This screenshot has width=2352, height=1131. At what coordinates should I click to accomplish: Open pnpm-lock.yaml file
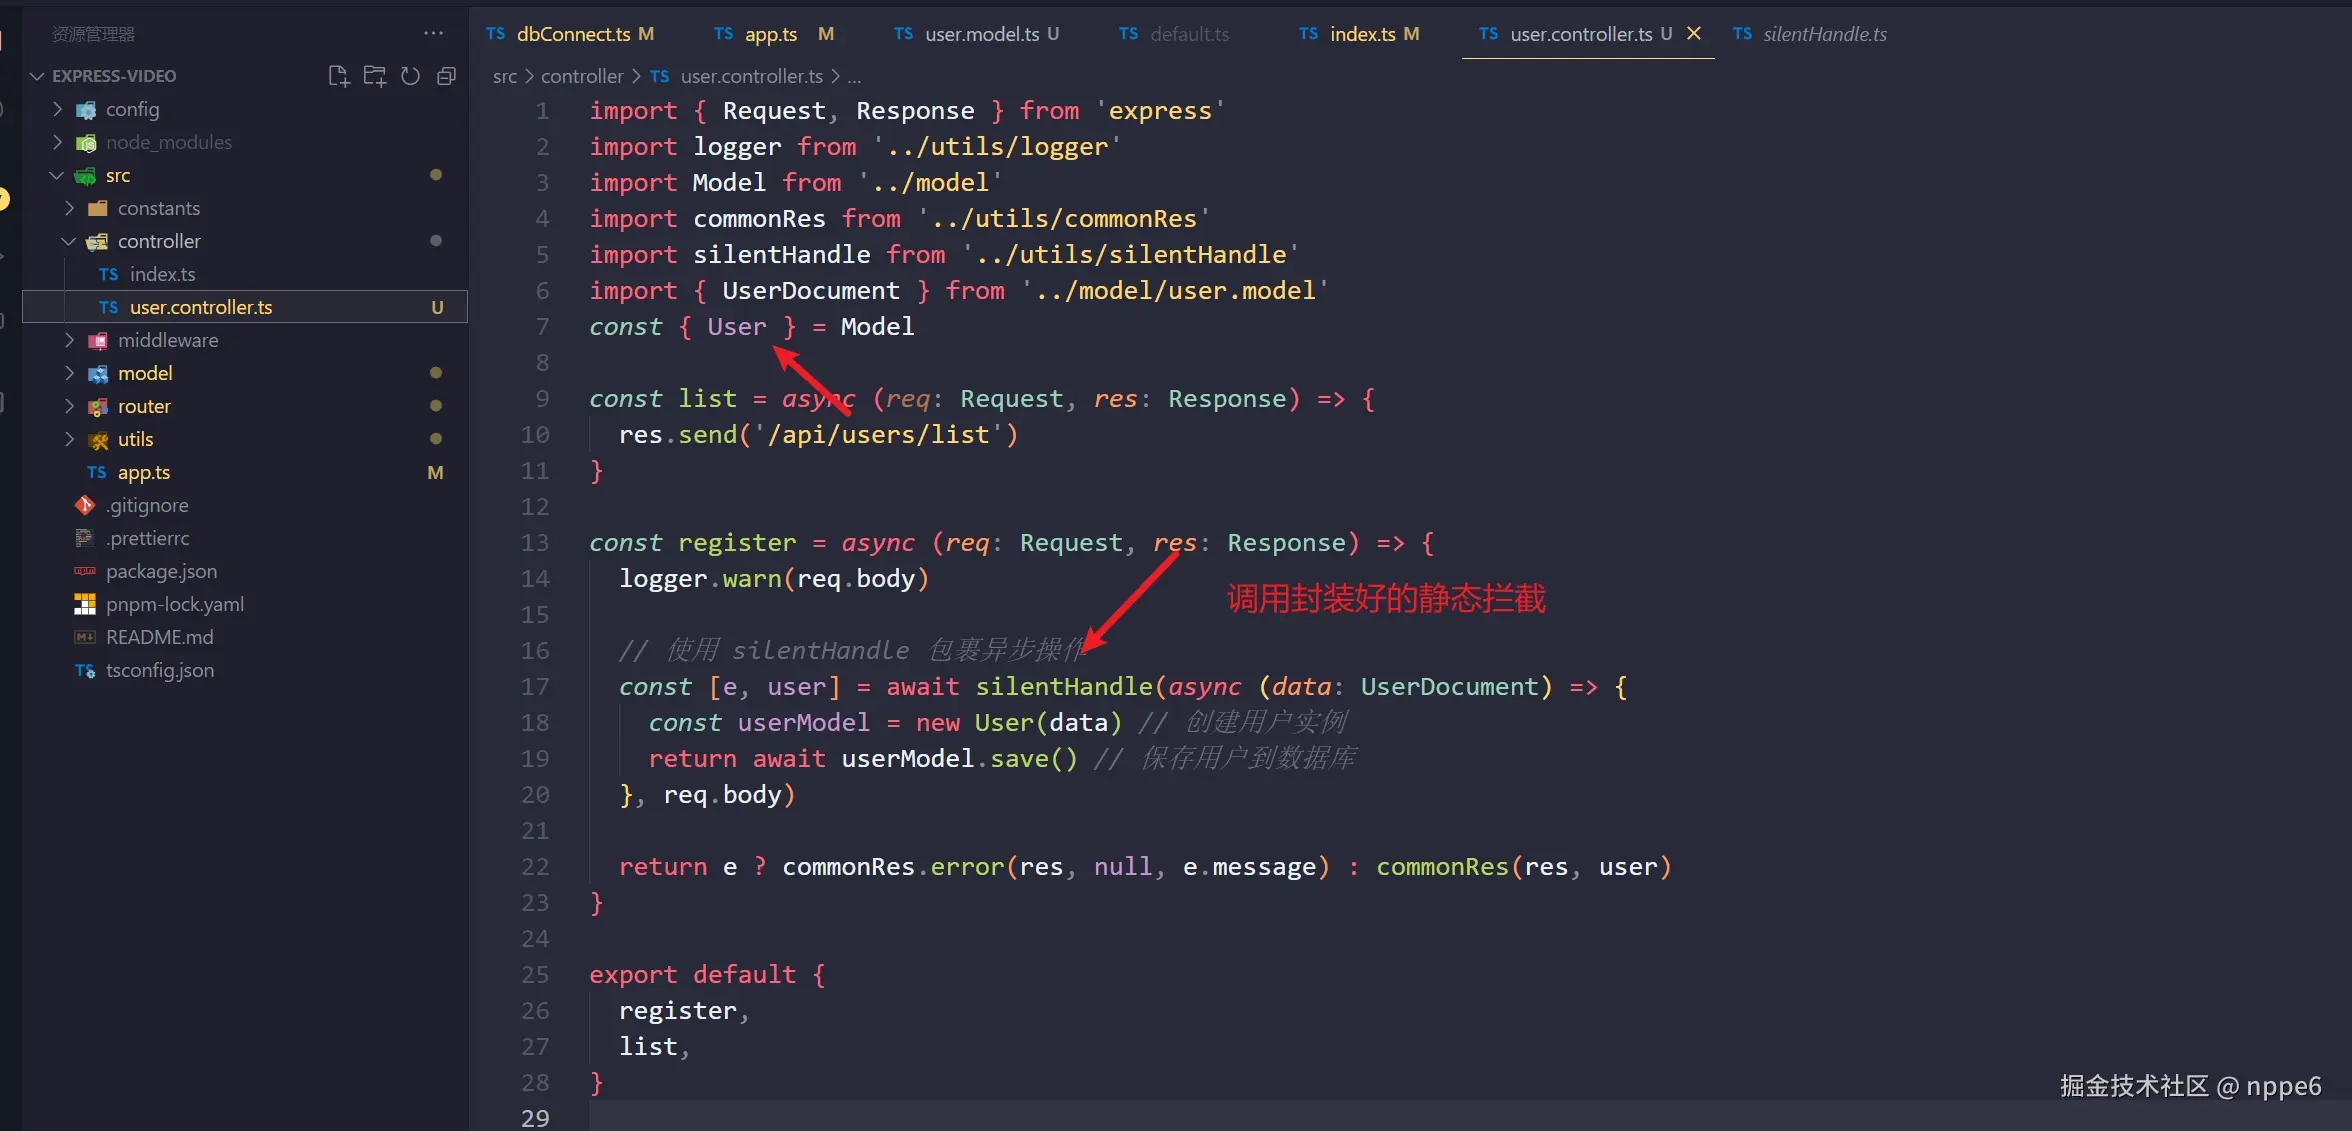[174, 604]
